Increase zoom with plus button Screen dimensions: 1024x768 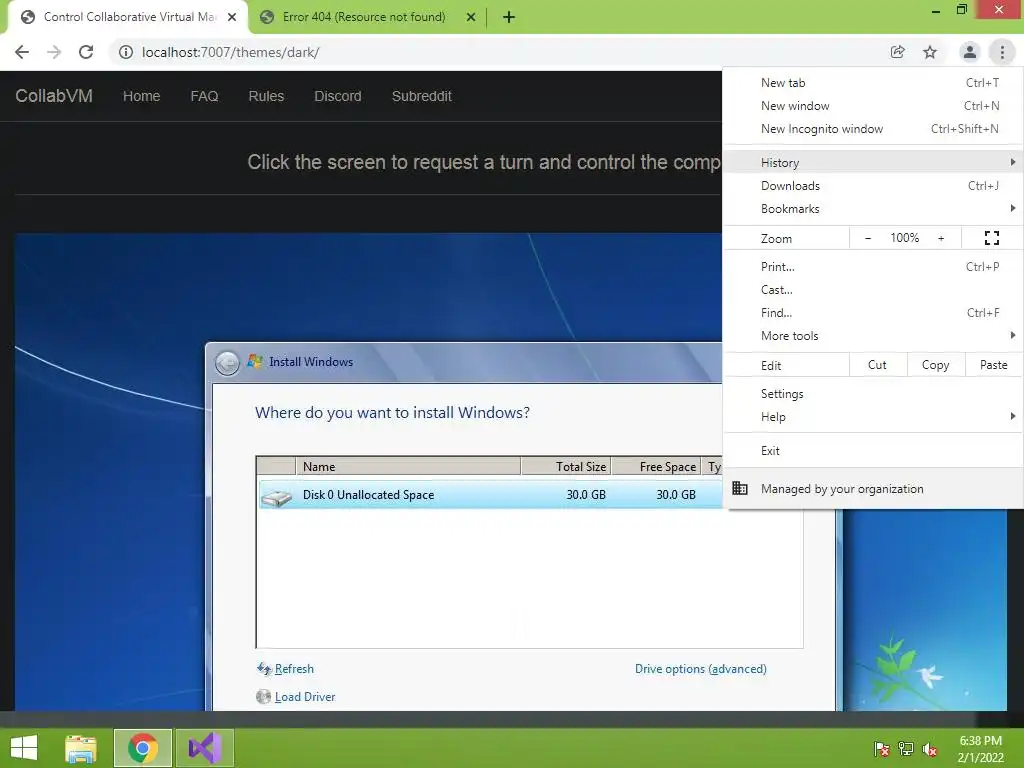[x=941, y=238]
